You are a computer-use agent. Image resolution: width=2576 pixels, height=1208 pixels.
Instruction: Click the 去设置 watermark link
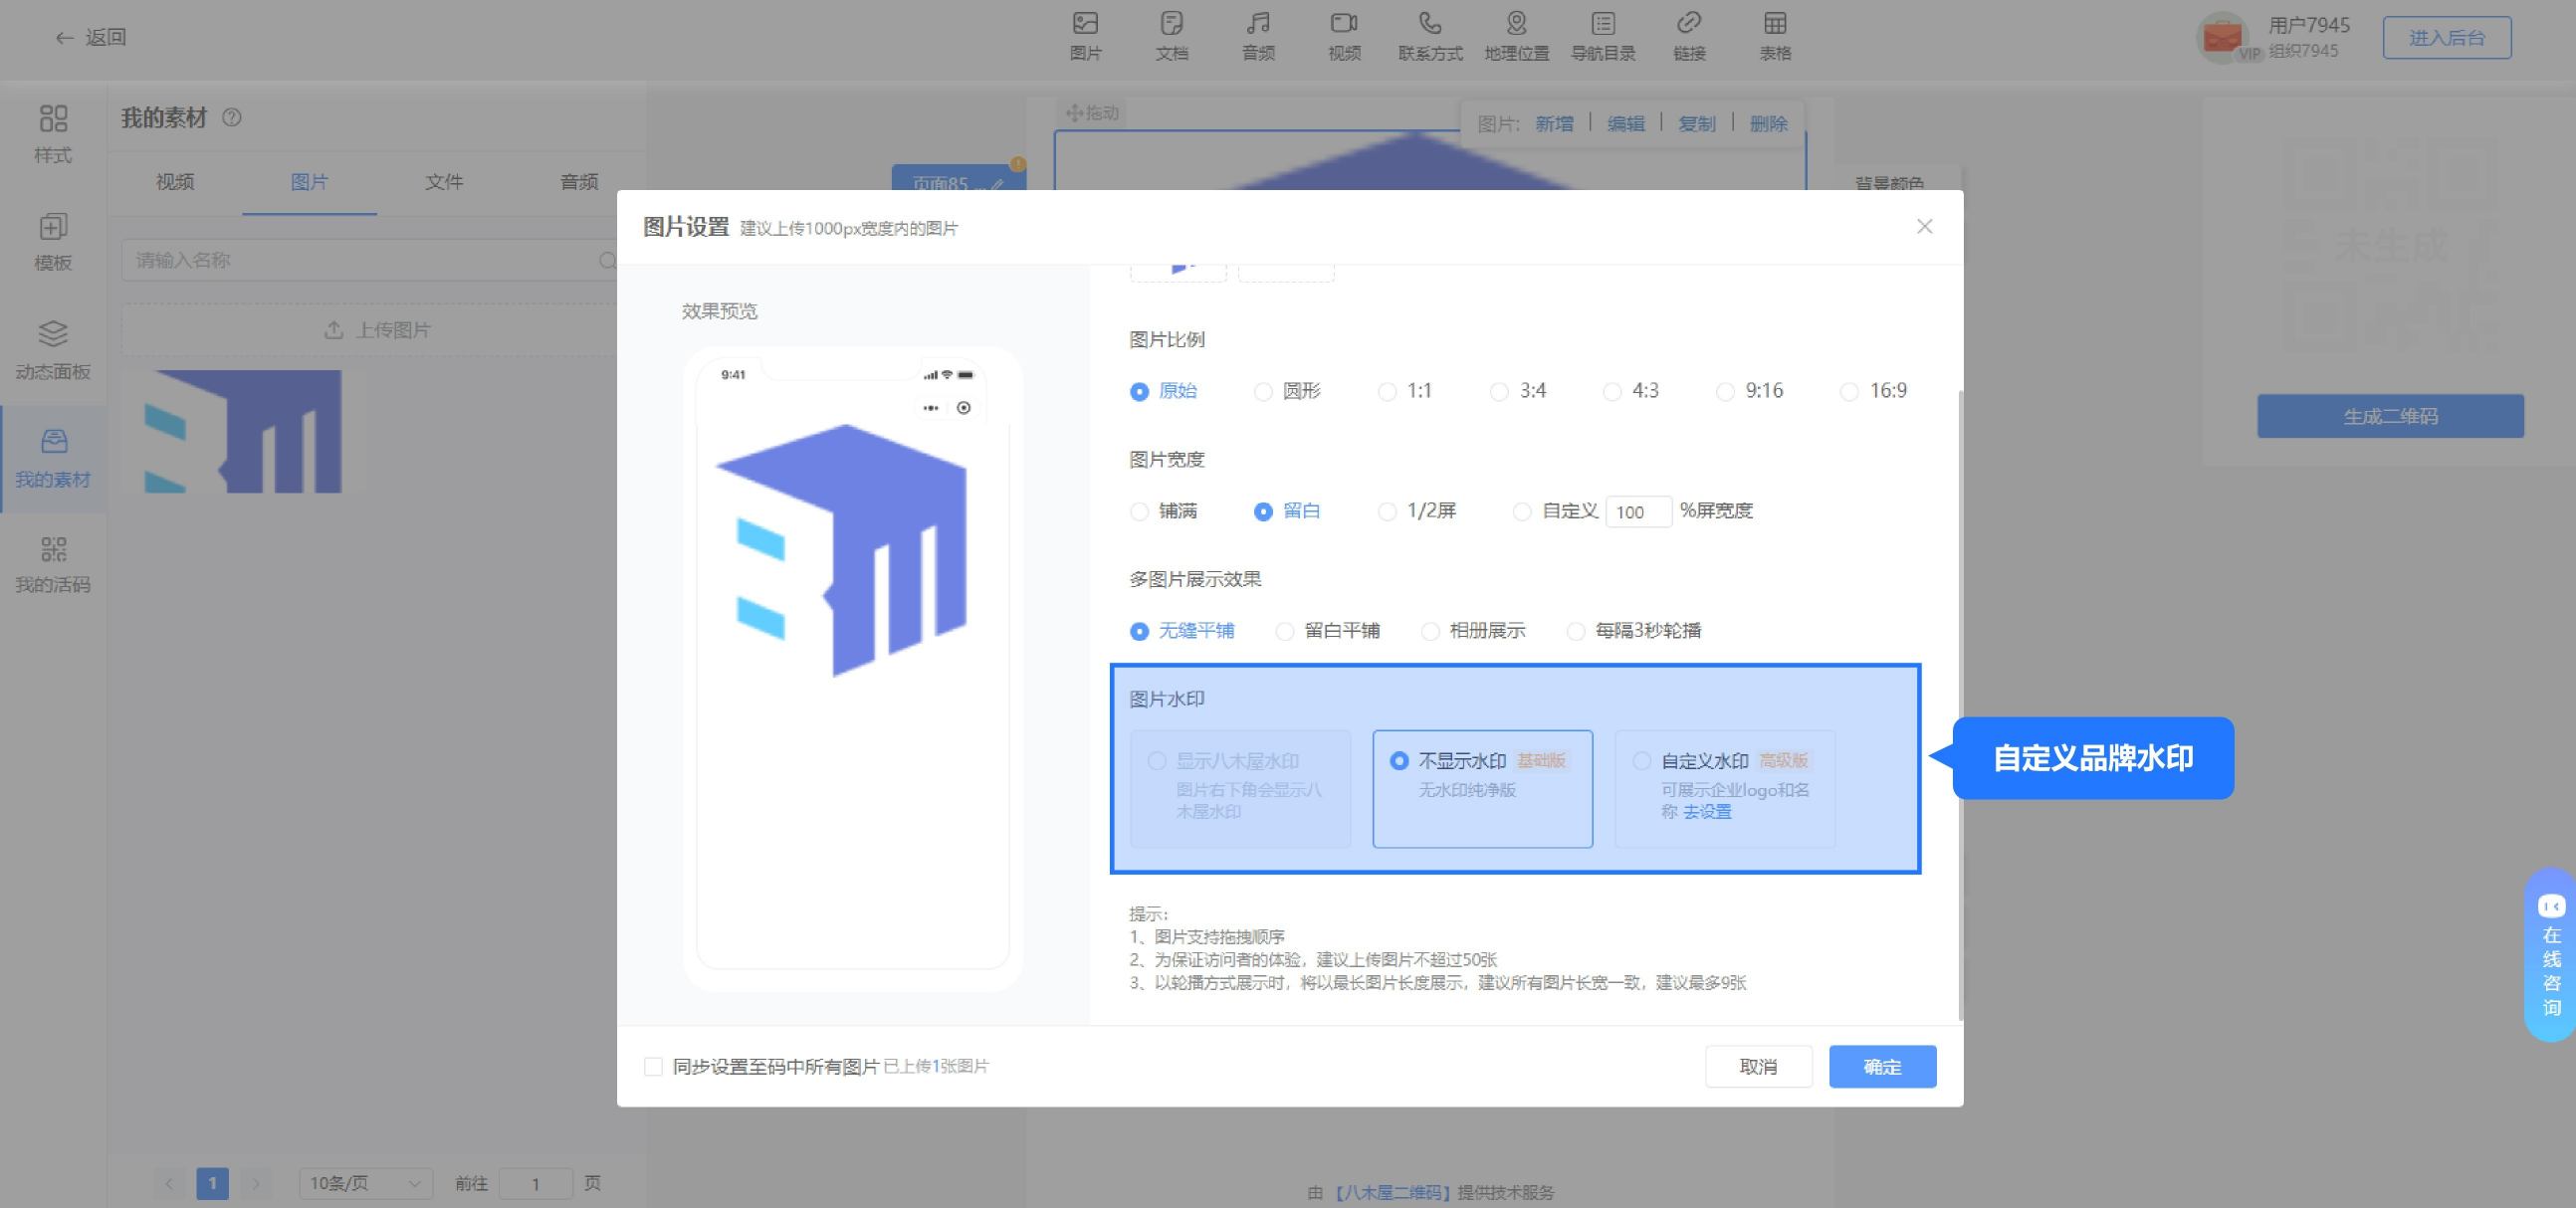click(1707, 812)
